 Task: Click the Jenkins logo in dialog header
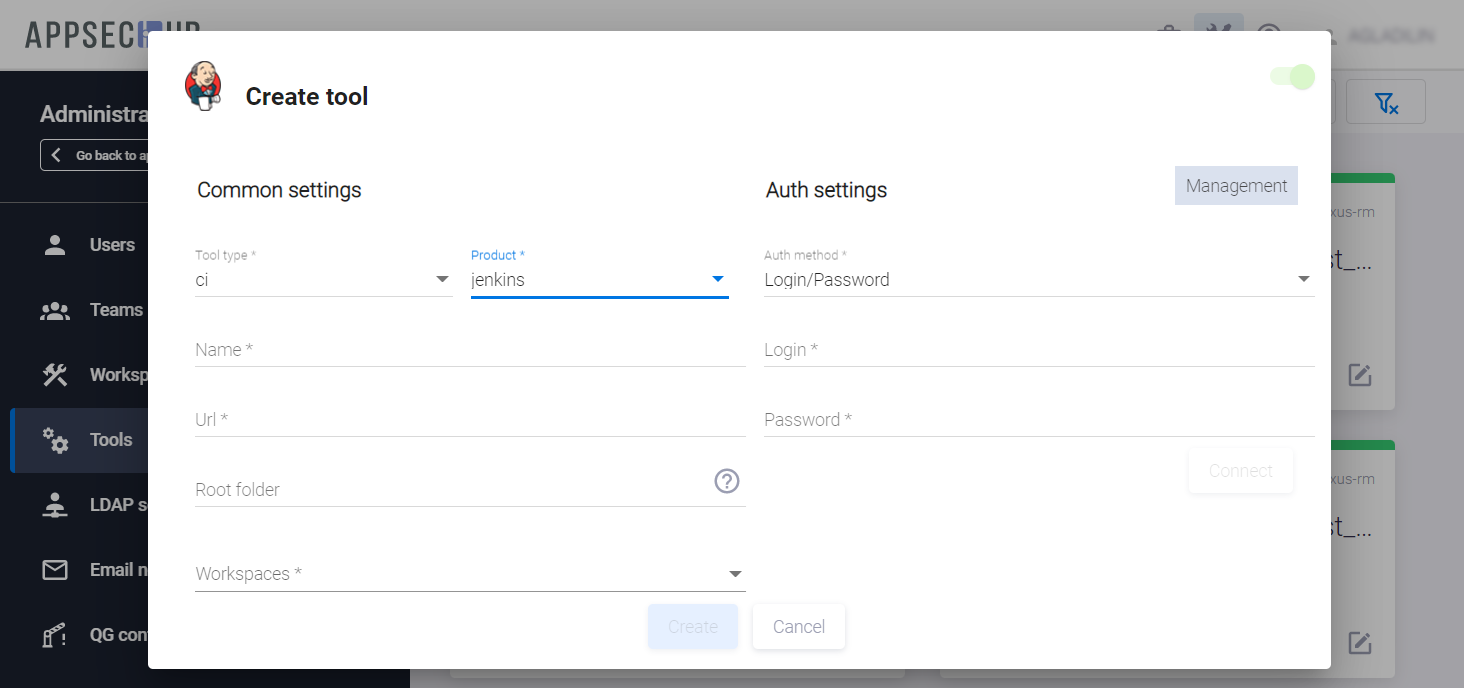point(204,86)
